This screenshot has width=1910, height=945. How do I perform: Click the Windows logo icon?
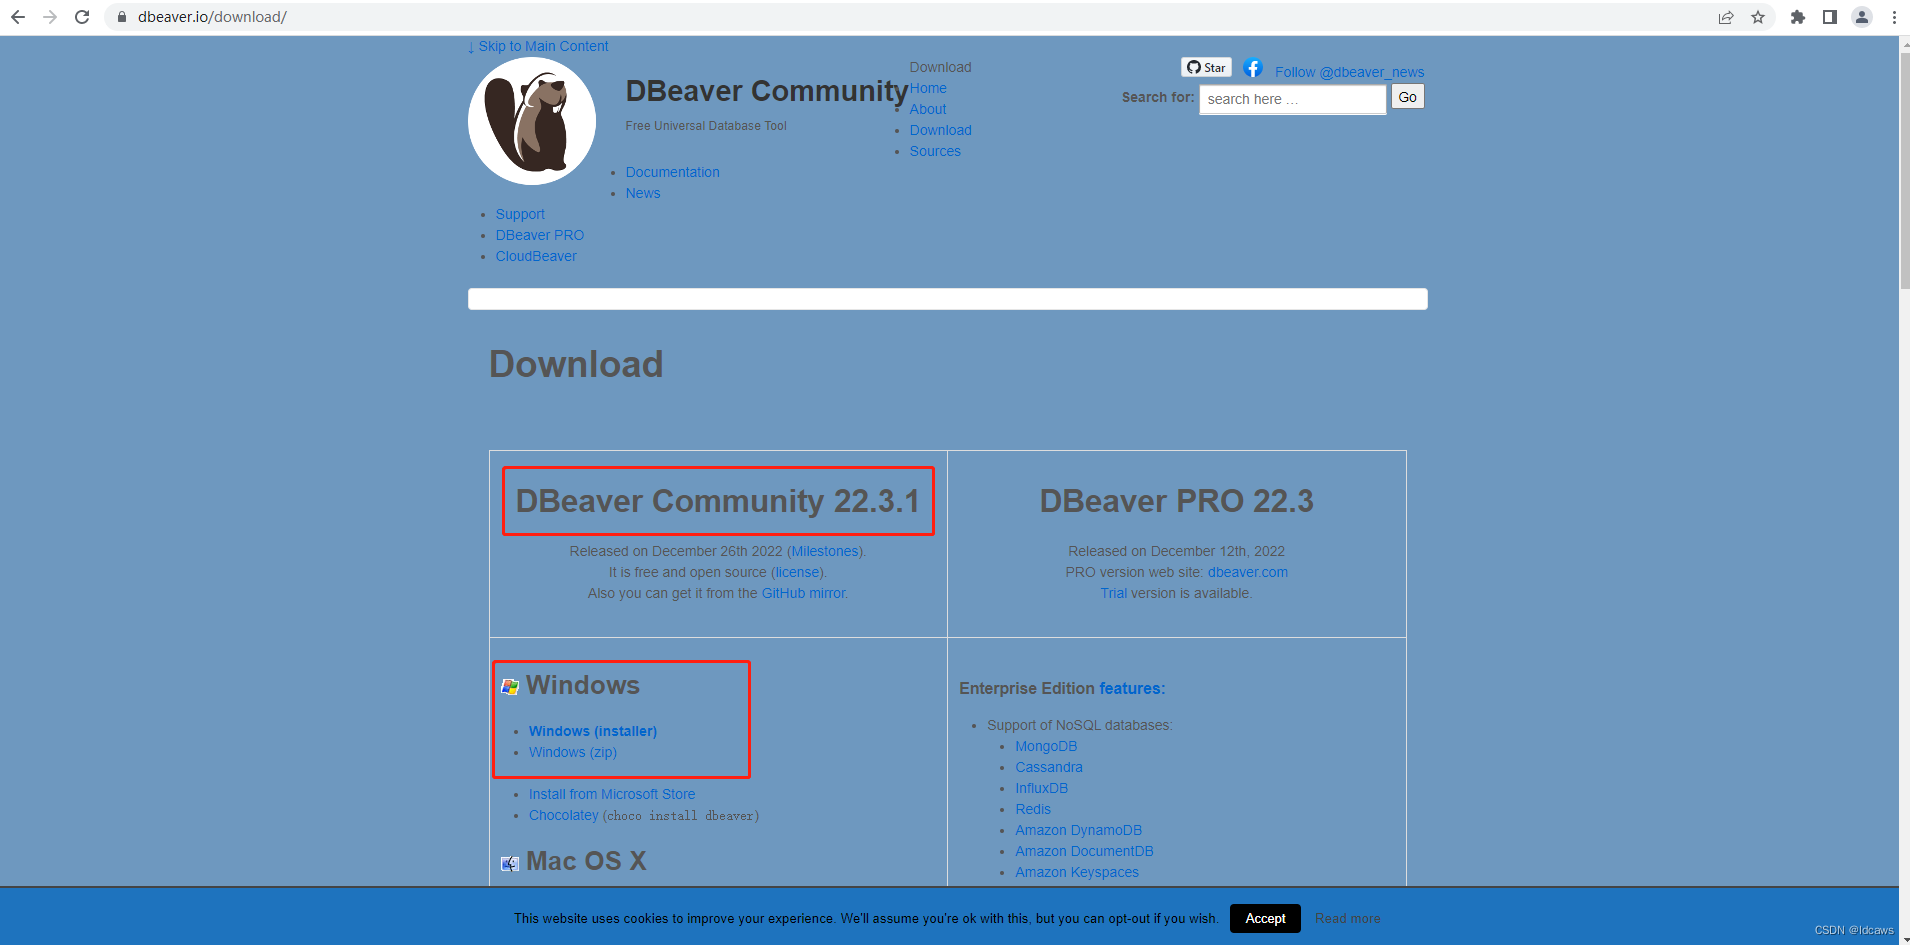click(510, 686)
